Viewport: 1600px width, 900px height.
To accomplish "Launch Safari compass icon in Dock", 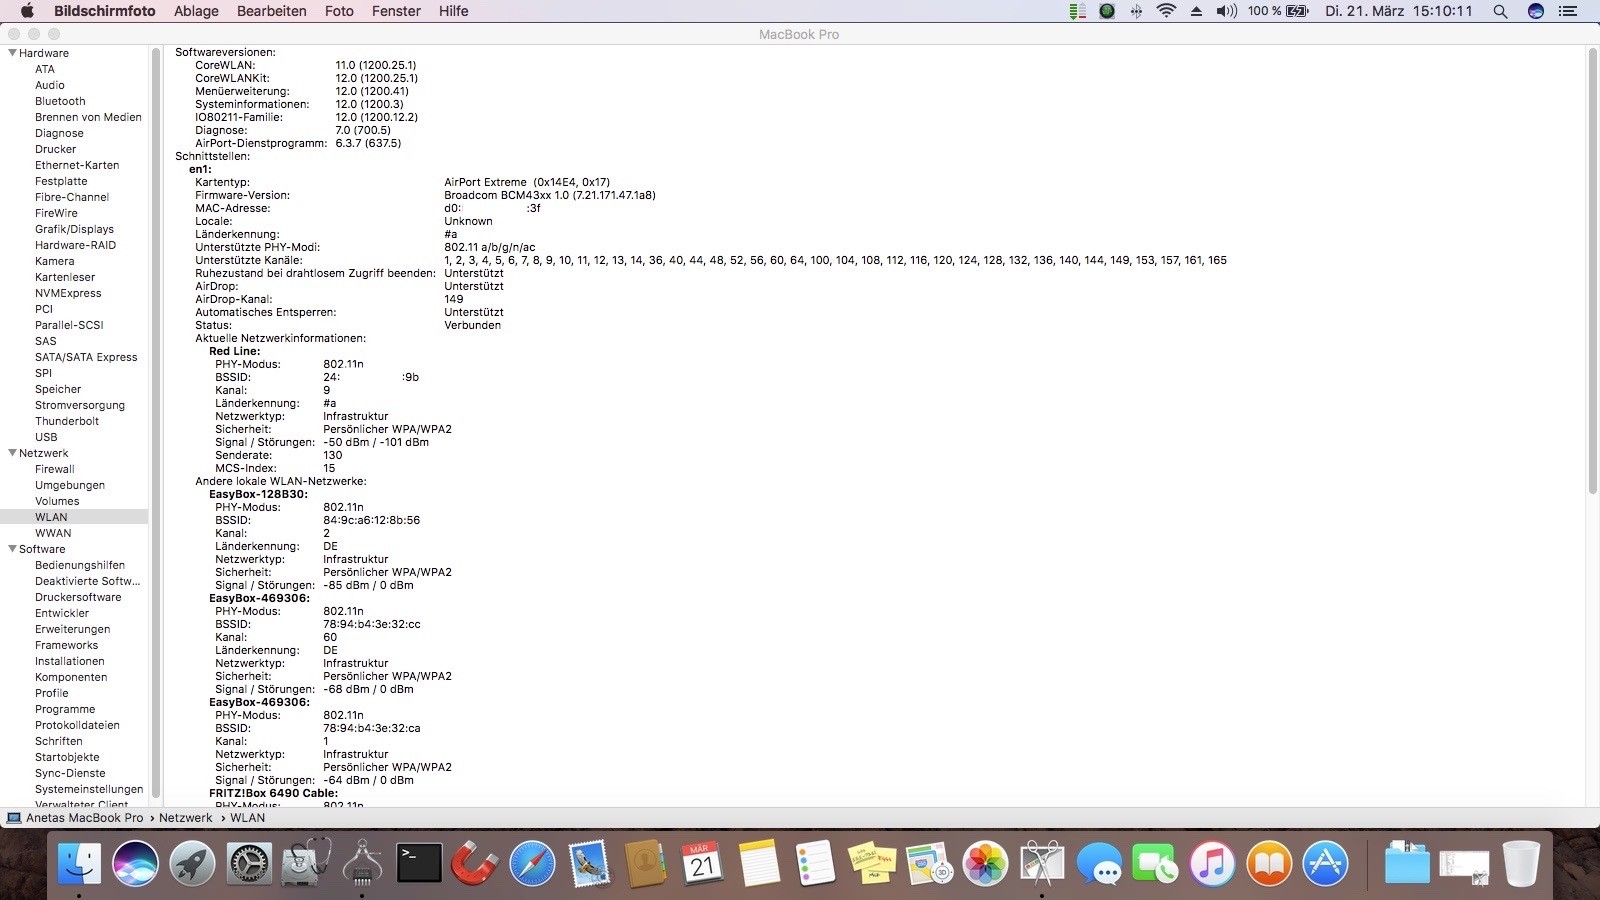I will (x=532, y=862).
